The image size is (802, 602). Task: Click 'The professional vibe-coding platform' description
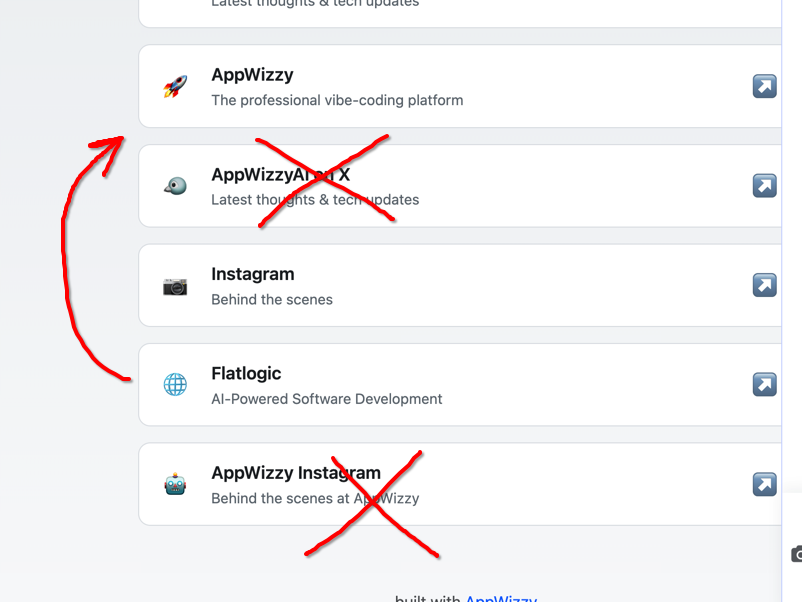(337, 100)
